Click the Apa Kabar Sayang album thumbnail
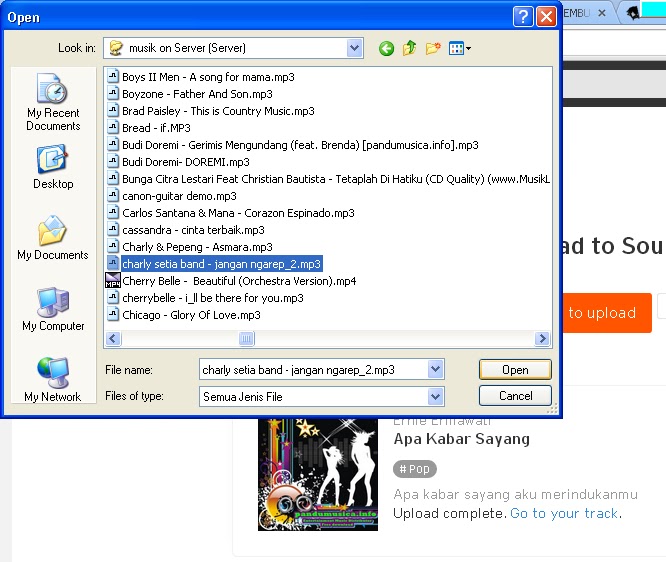Viewport: 666px width, 562px height. coord(318,474)
